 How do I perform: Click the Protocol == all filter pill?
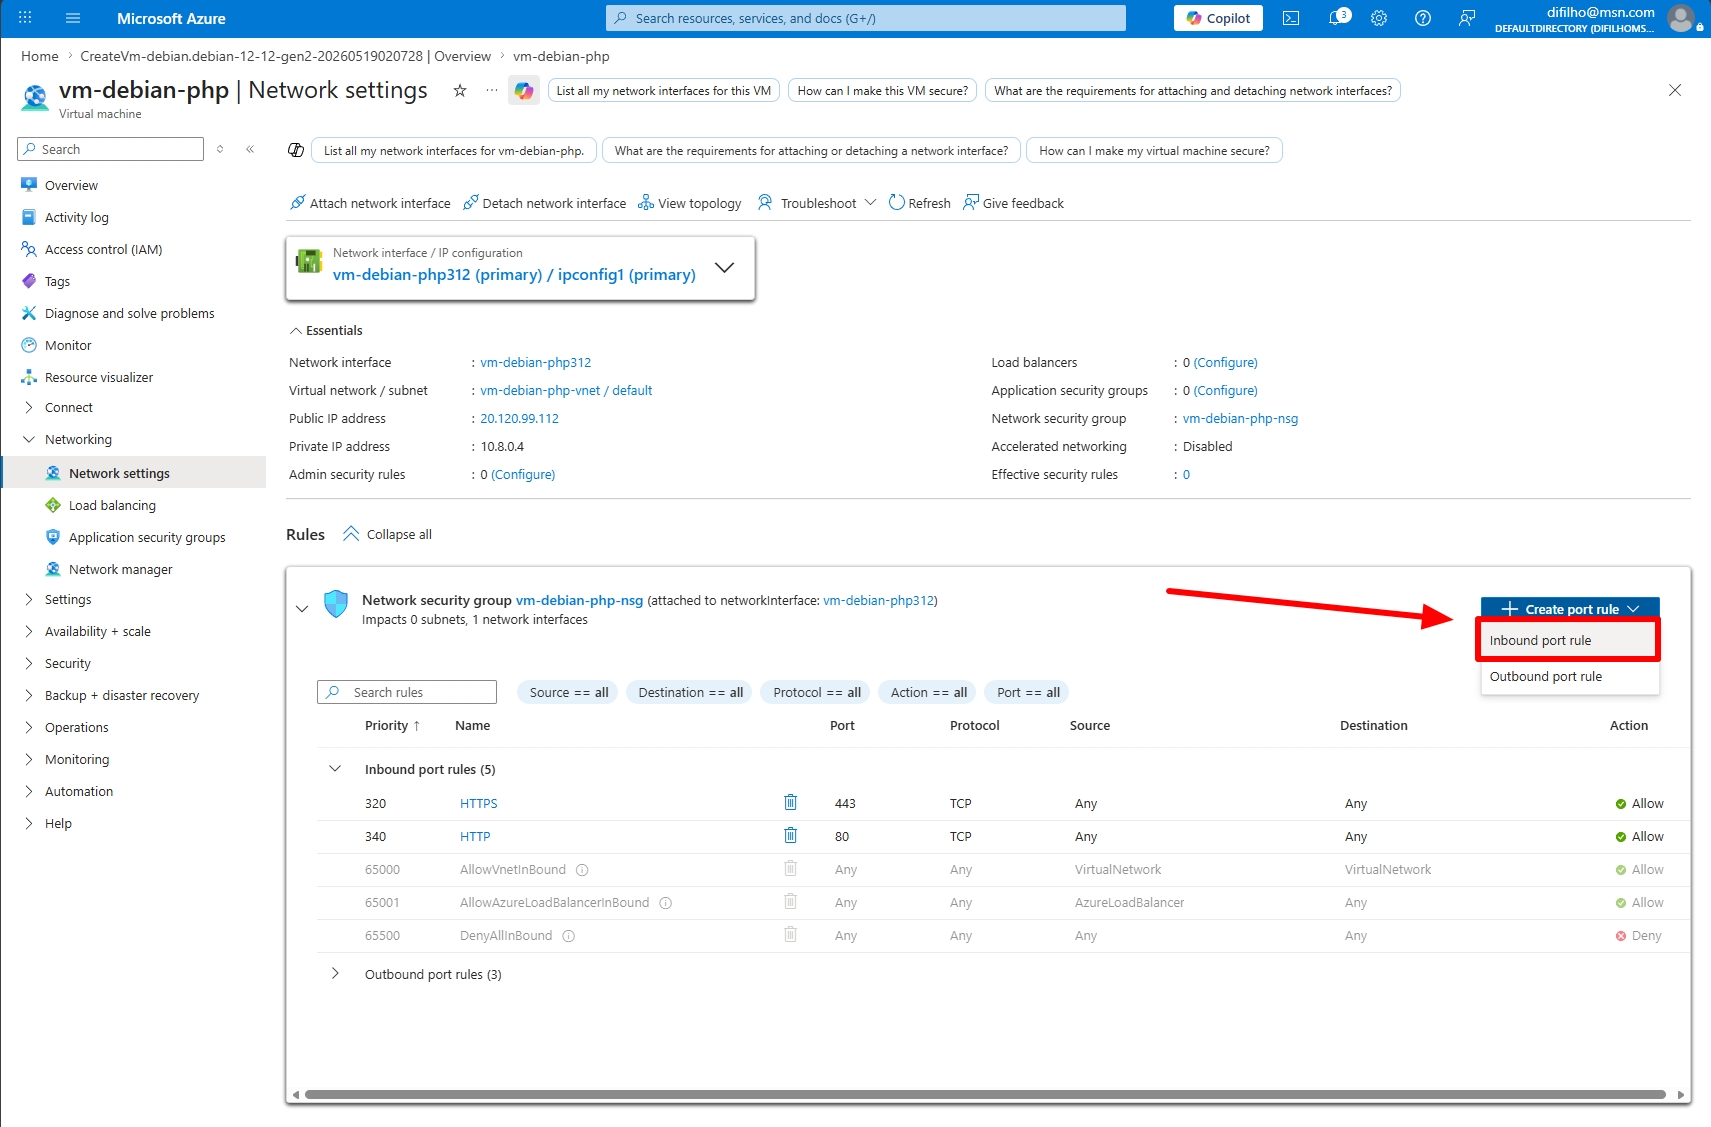tap(817, 692)
